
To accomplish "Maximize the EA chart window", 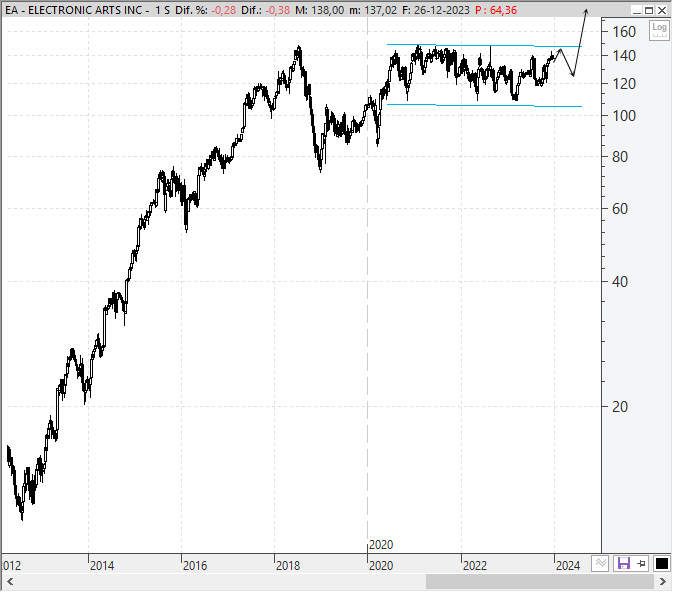I will coord(649,10).
